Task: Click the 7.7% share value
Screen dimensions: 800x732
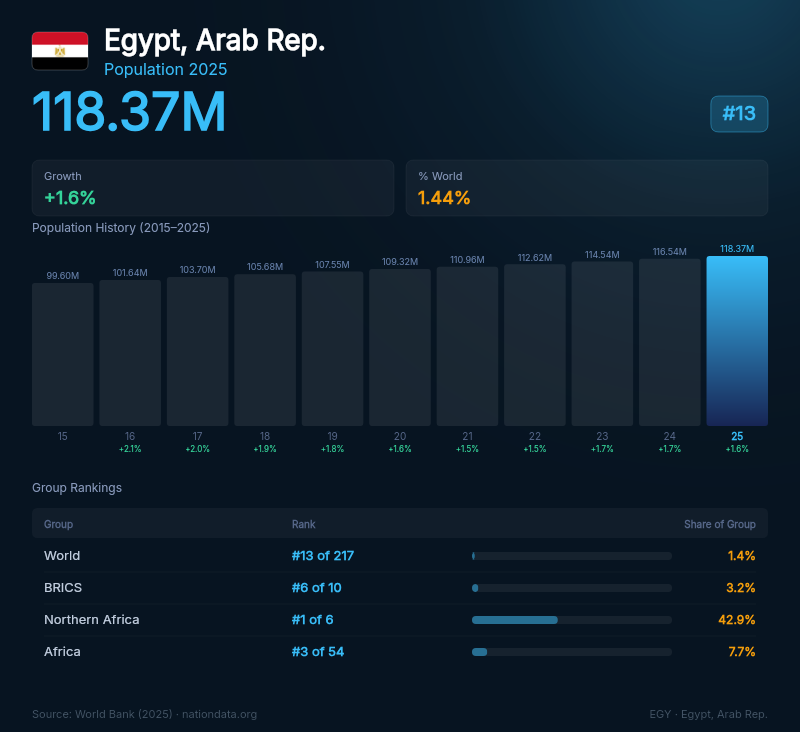Action: [742, 651]
